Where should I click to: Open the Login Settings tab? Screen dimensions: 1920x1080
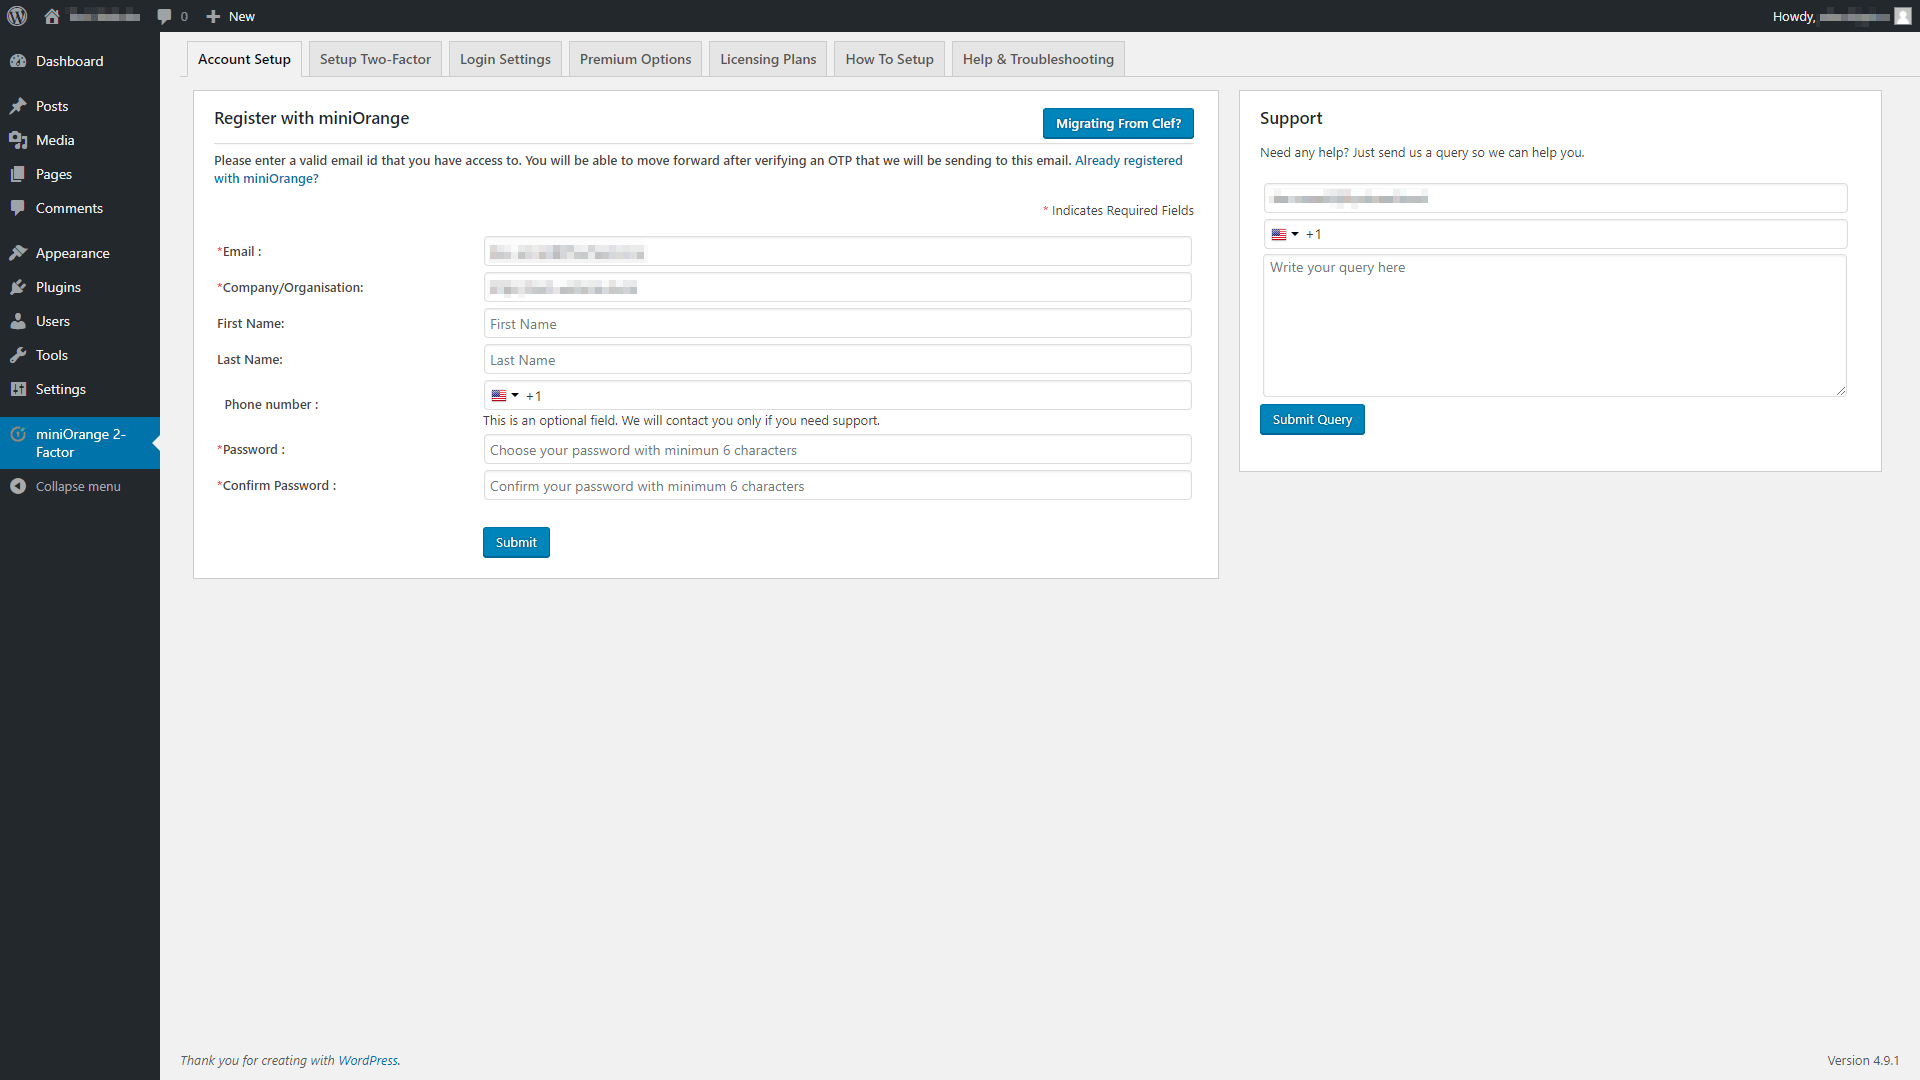pos(505,59)
